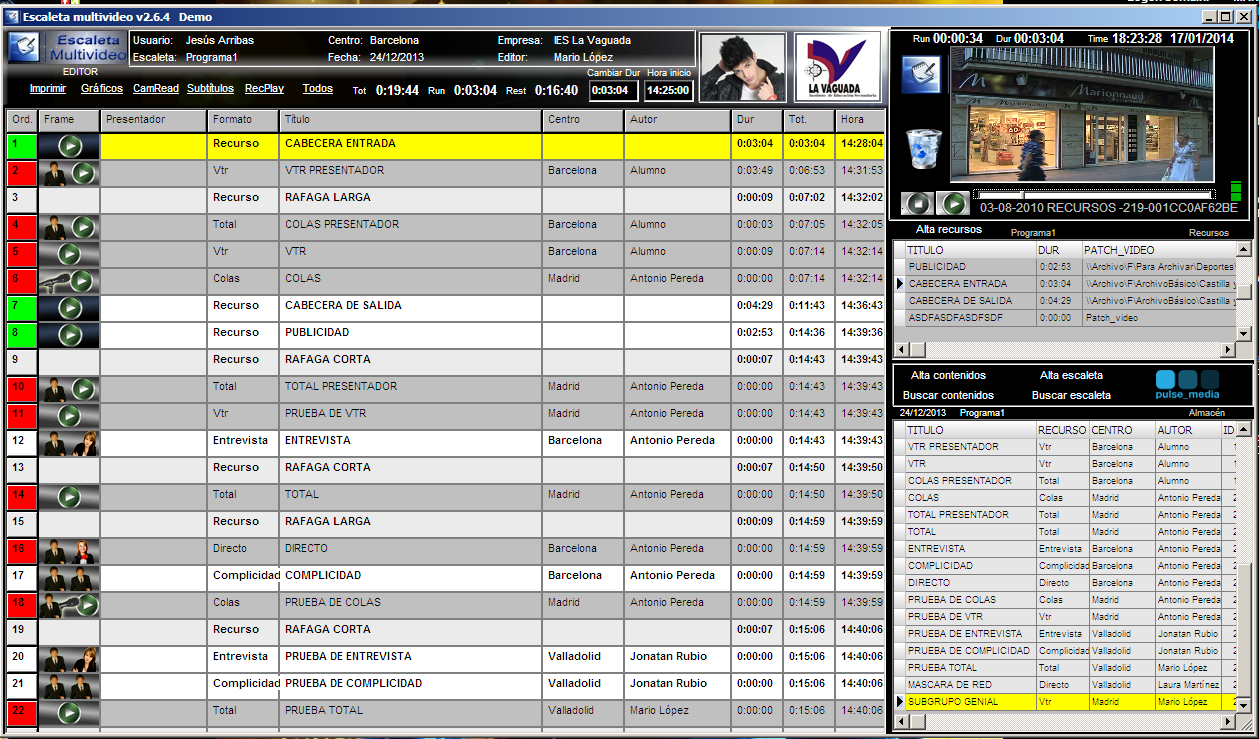The height and width of the screenshot is (739, 1259).
Task: Click the Alta recursos option
Action: tap(949, 230)
